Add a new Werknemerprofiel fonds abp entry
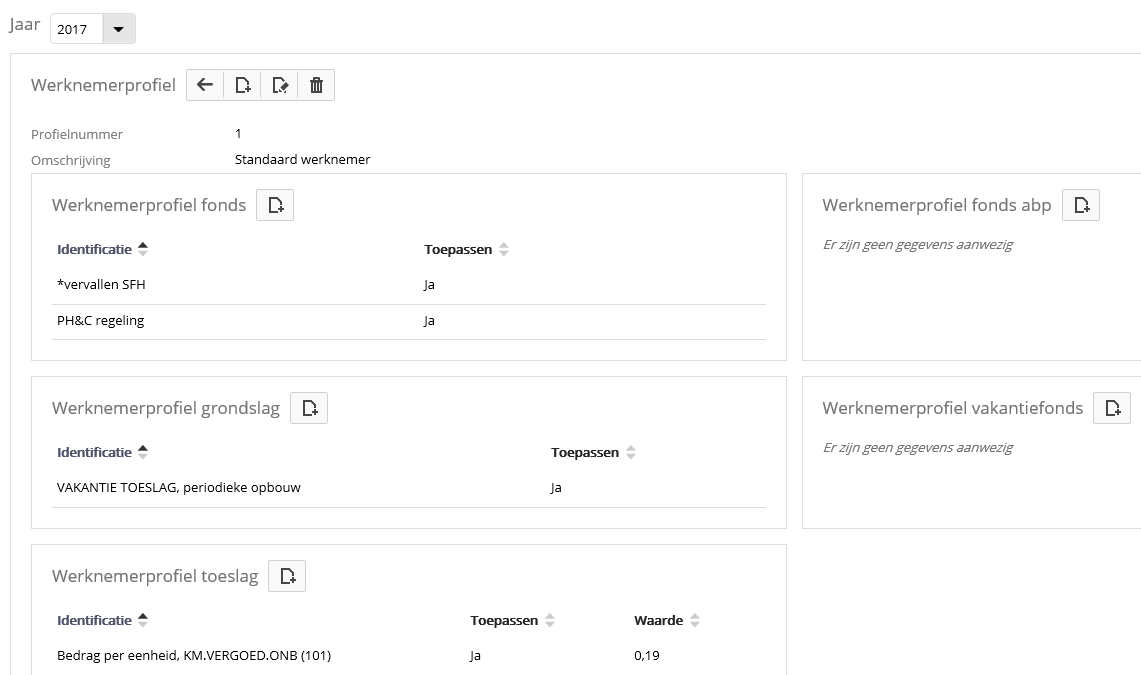Screen dimensions: 1141x675 tap(1081, 205)
